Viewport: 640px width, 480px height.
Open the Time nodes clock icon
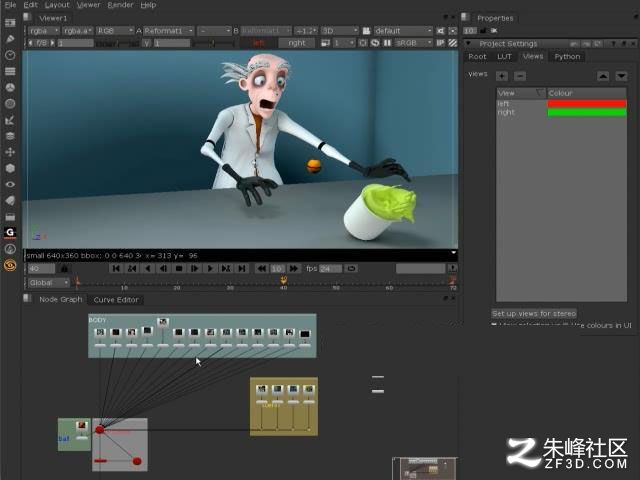[x=10, y=55]
